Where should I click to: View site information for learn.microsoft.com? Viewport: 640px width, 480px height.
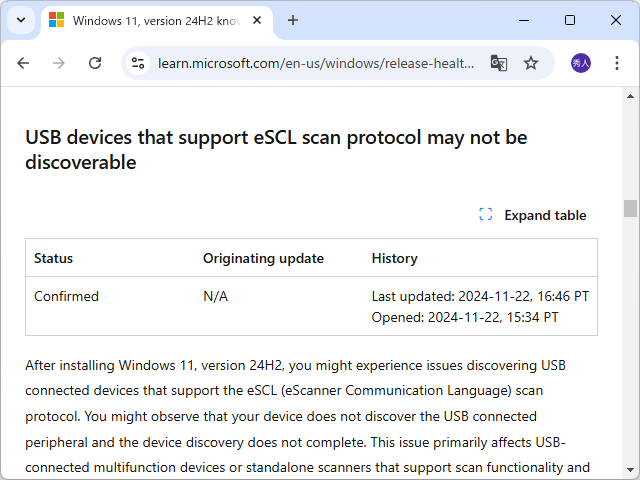139,63
